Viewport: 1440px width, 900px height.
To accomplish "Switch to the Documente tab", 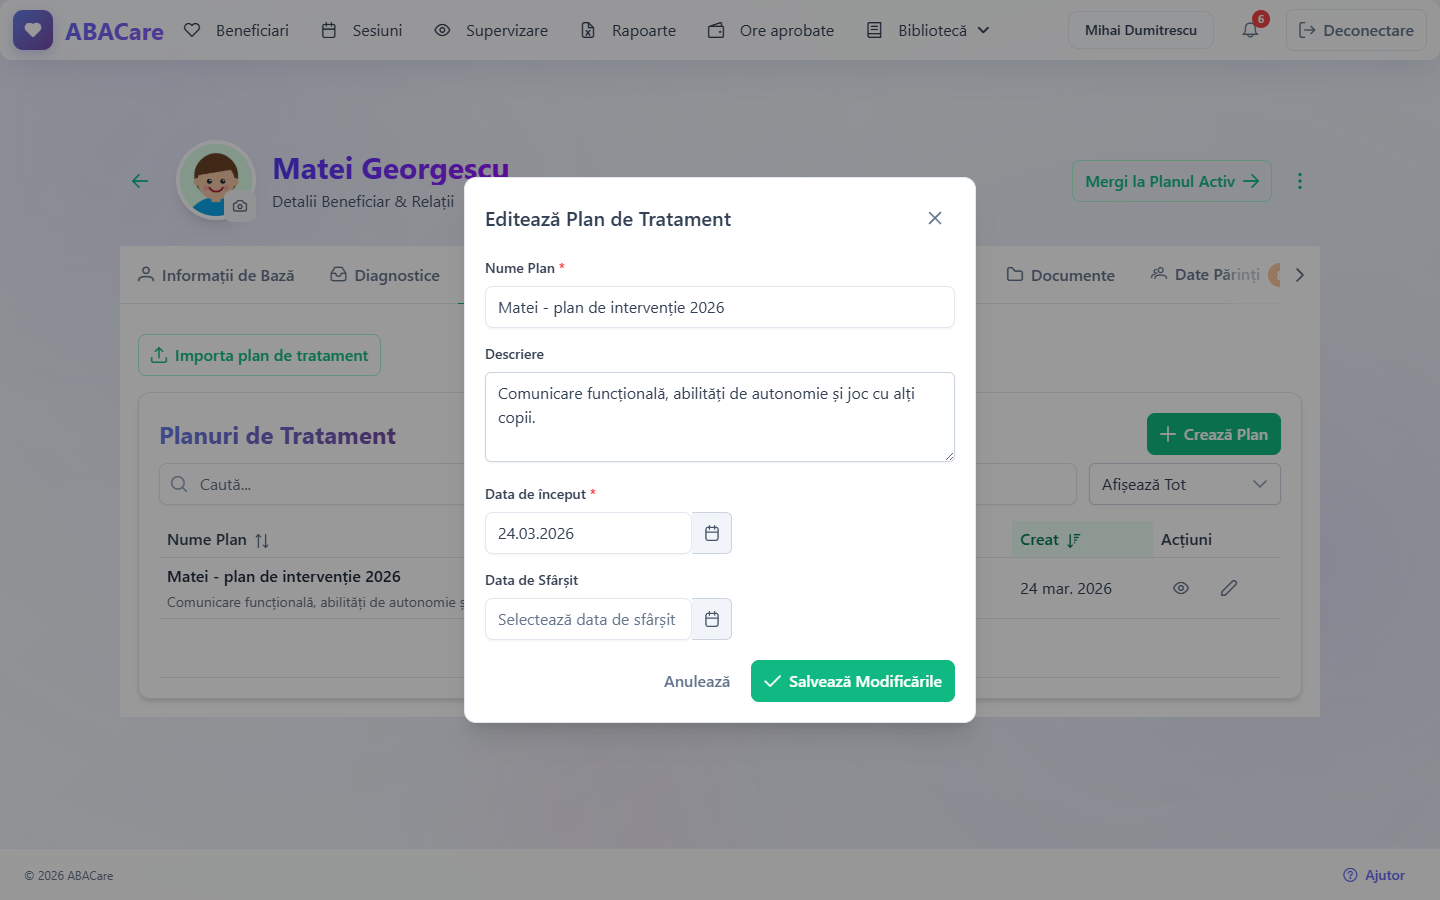I will (x=1060, y=275).
